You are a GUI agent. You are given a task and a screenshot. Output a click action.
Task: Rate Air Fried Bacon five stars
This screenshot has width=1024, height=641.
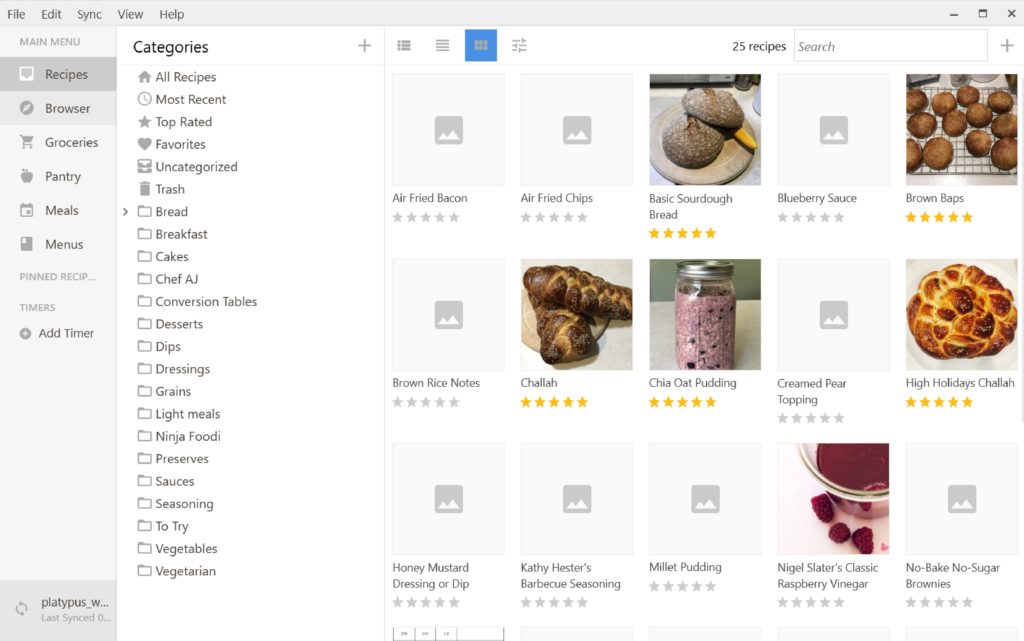tap(454, 217)
